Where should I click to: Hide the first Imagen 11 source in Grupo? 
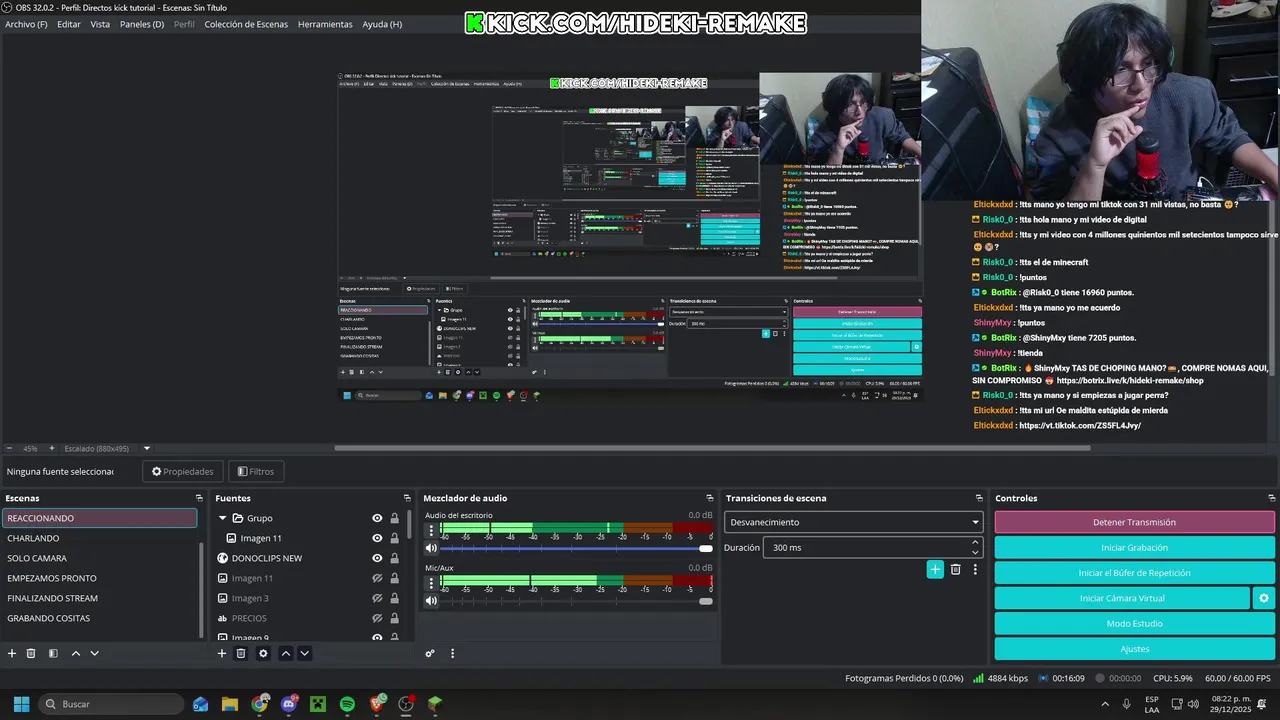coord(377,538)
